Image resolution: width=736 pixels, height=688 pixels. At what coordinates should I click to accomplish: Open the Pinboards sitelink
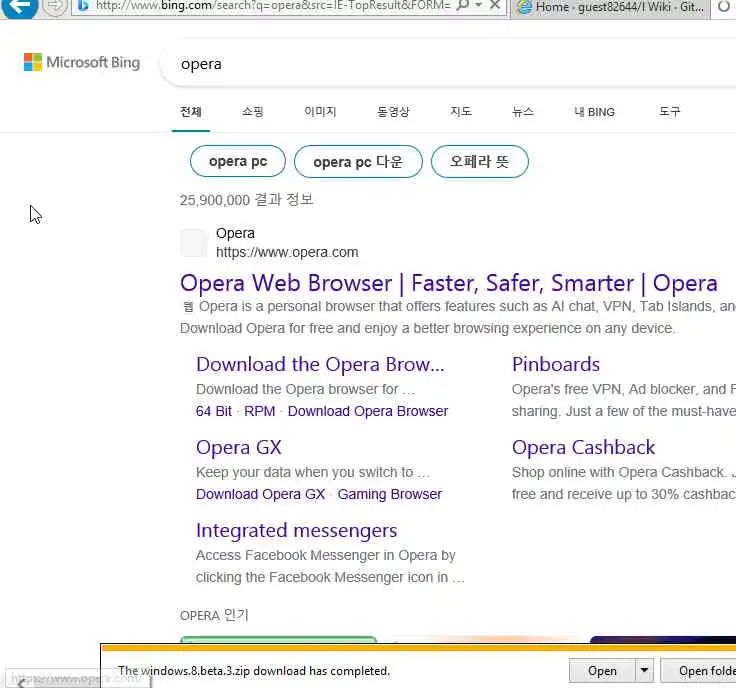coord(556,365)
